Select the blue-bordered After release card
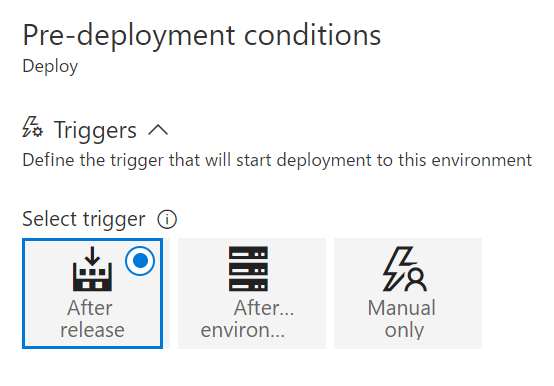Screen dimensions: 554x386 click(x=93, y=293)
